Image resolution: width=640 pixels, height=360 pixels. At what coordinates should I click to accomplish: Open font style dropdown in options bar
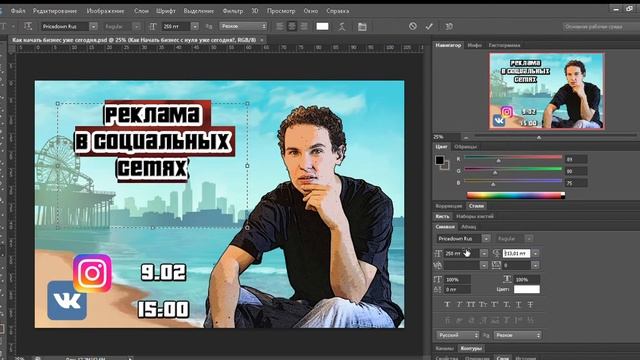point(136,27)
